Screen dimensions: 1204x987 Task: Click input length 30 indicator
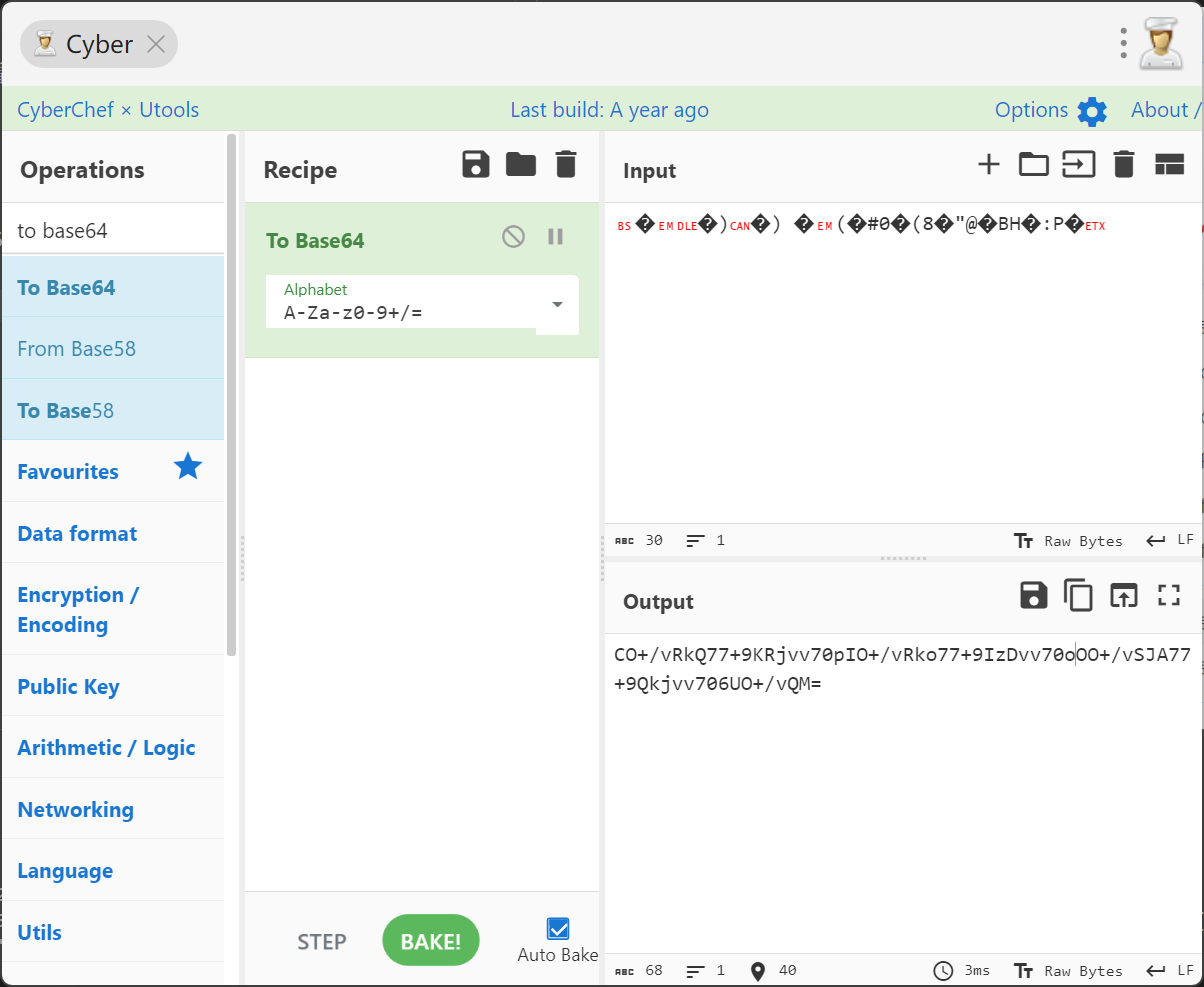(x=639, y=540)
